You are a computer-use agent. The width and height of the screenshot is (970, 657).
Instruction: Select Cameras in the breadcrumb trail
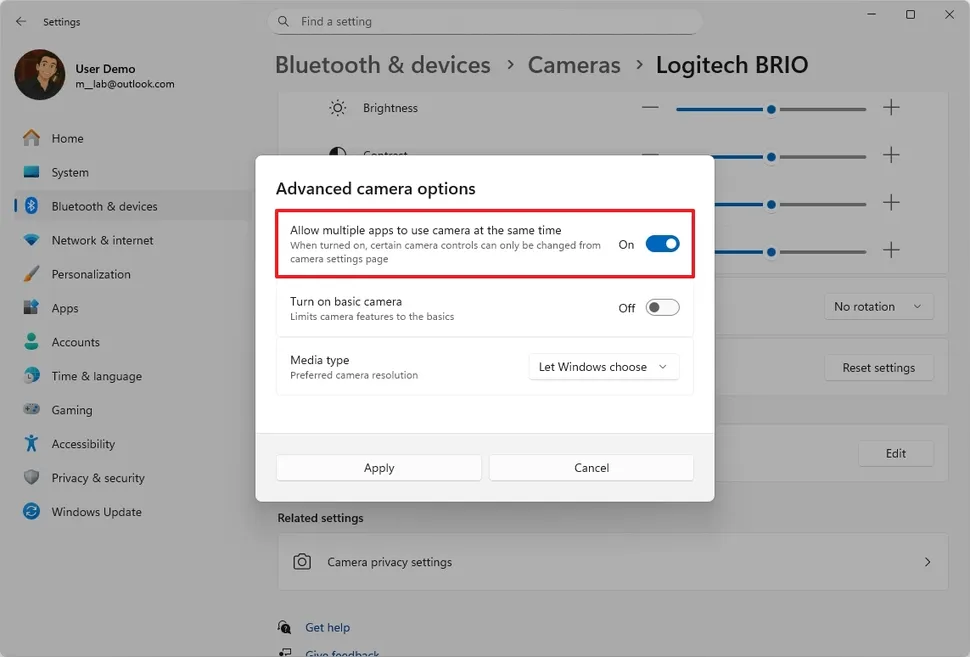click(573, 64)
